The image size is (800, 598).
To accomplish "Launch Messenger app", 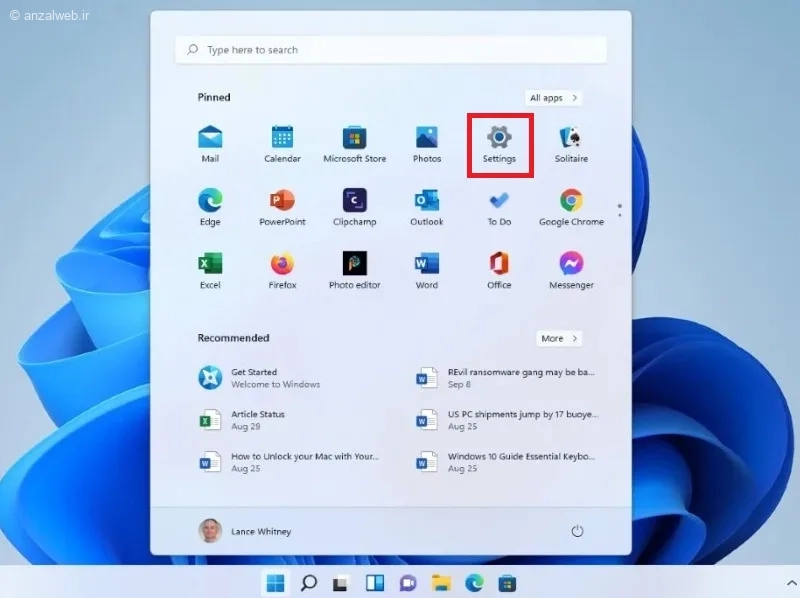I will point(571,270).
